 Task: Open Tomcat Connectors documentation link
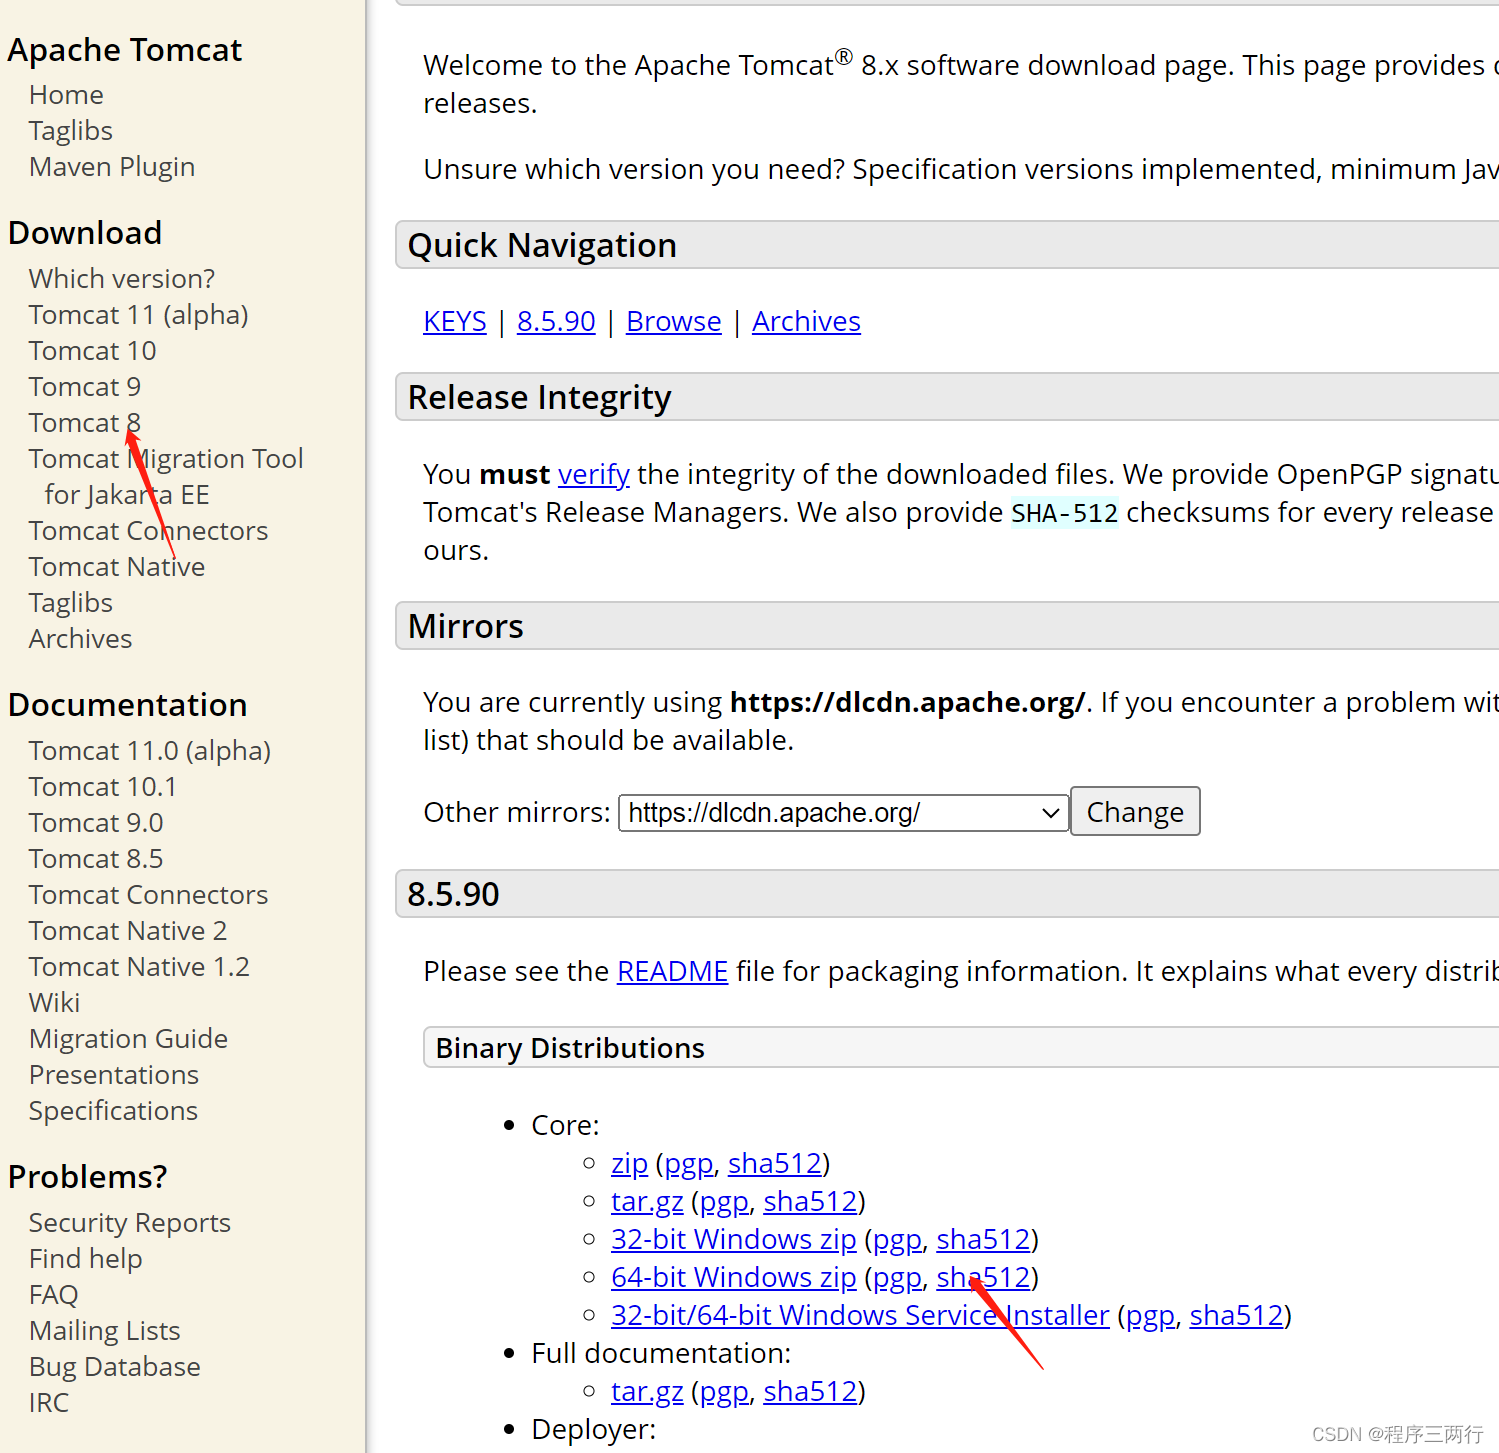(x=148, y=895)
